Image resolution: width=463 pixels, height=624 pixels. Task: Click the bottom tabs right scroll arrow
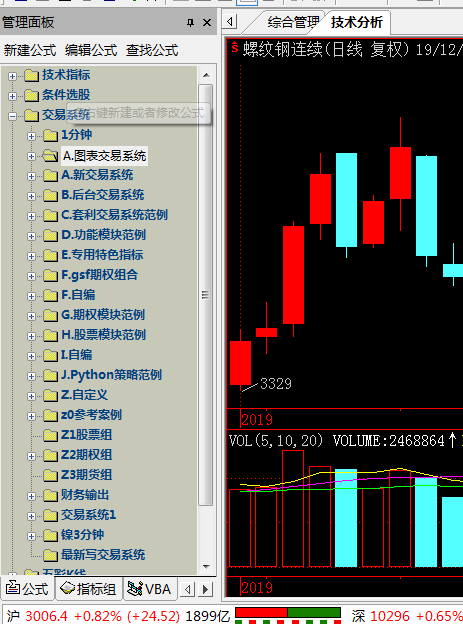pyautogui.click(x=205, y=589)
